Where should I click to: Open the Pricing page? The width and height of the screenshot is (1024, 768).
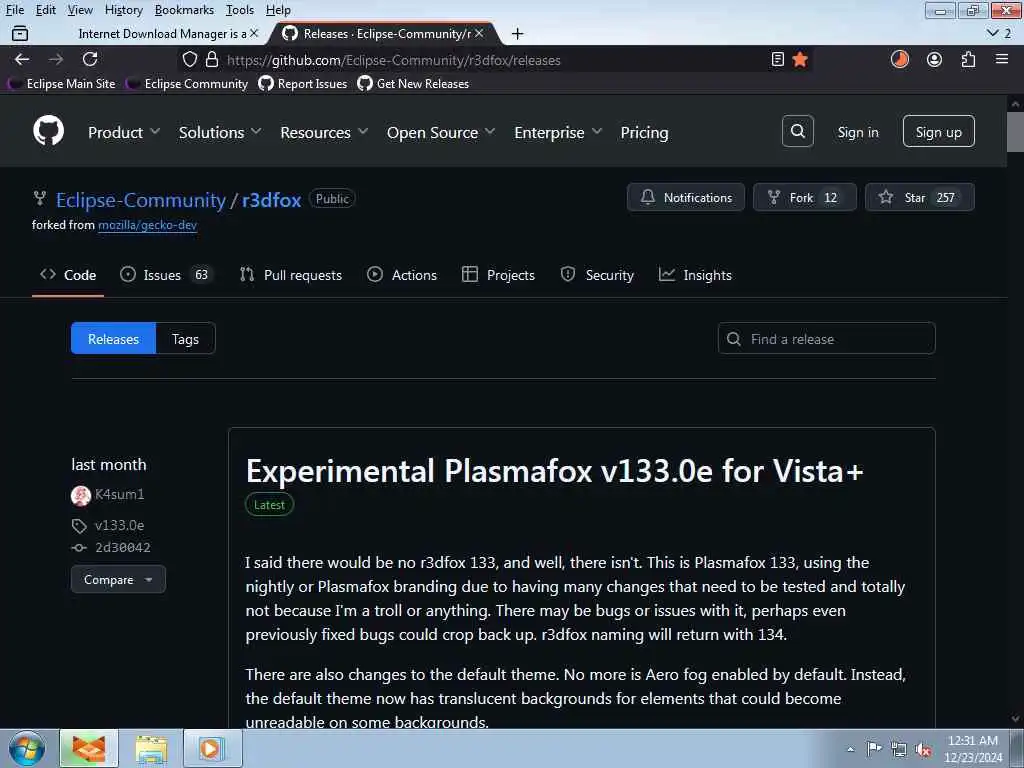[644, 133]
